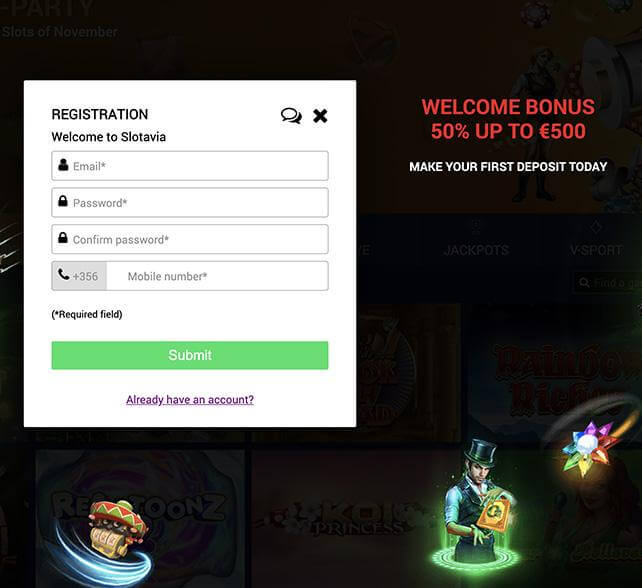This screenshot has height=588, width=642.
Task: Focus the Email input field
Action: 190,166
